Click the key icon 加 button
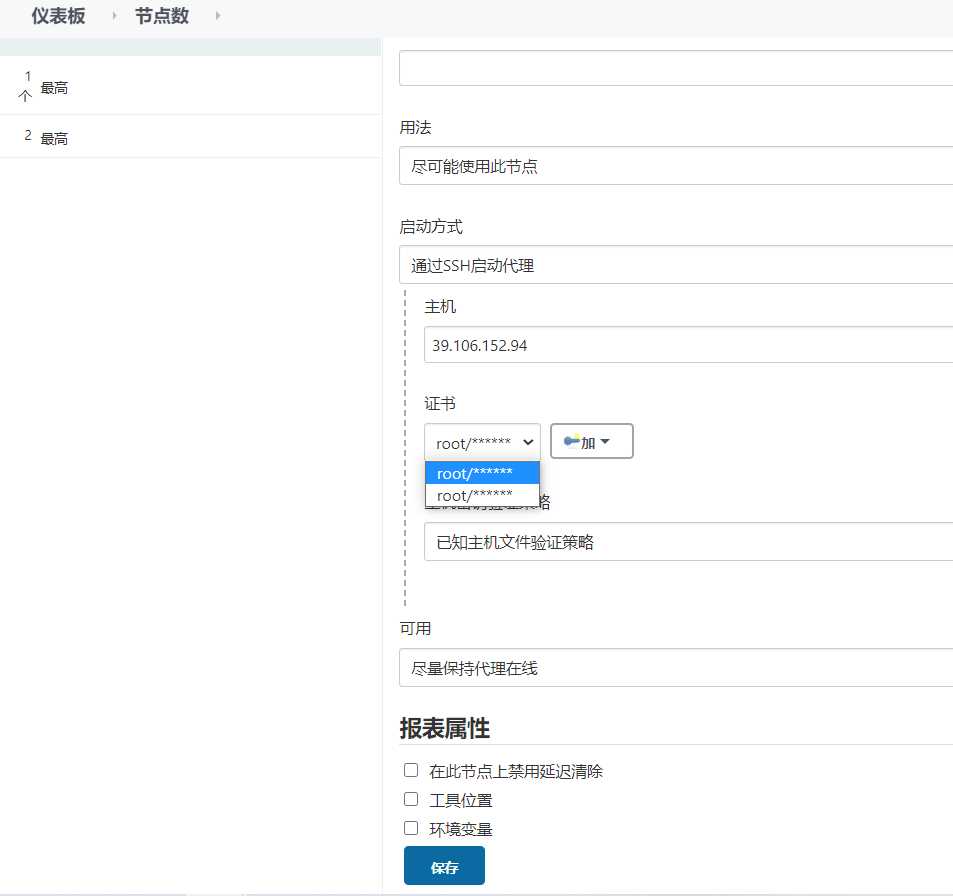This screenshot has height=896, width=953. click(591, 441)
